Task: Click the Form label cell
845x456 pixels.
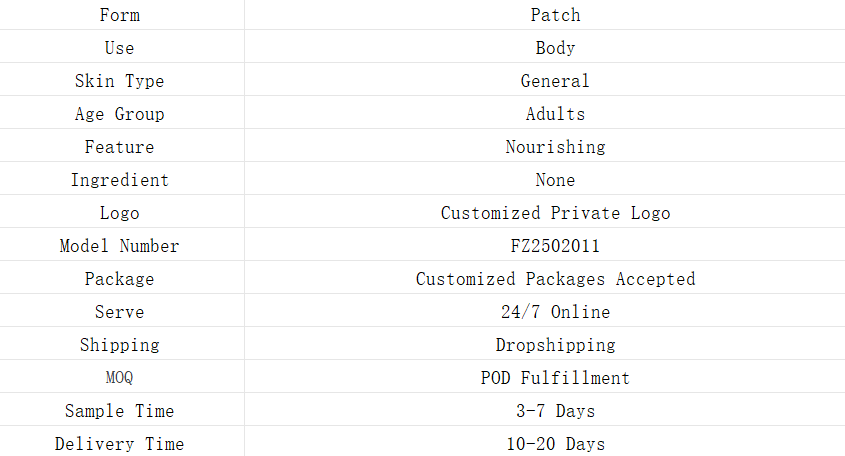Action: pyautogui.click(x=120, y=15)
